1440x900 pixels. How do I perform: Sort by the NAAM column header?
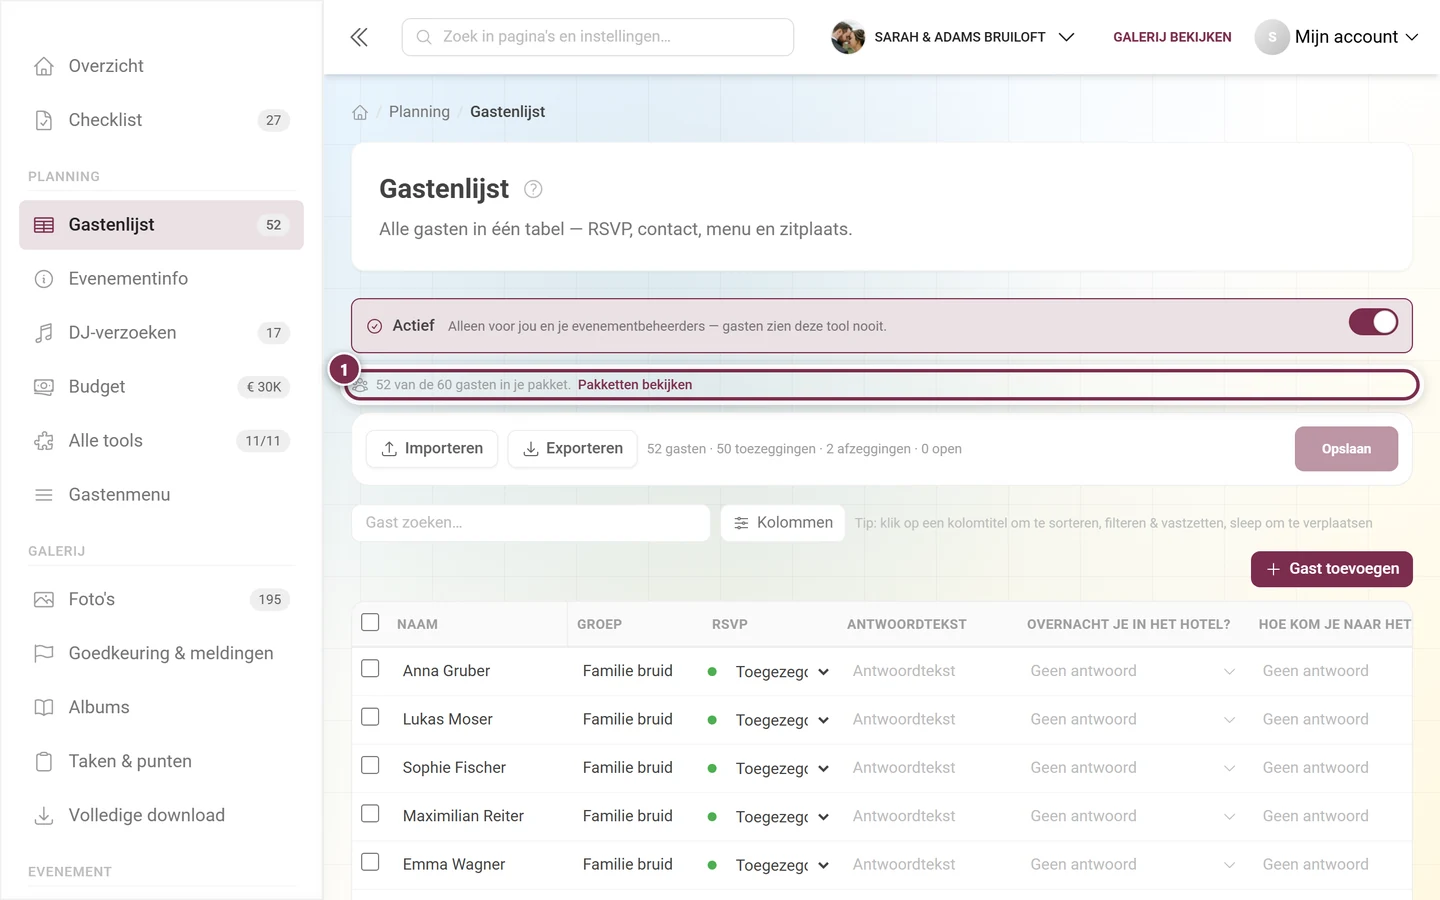(417, 624)
